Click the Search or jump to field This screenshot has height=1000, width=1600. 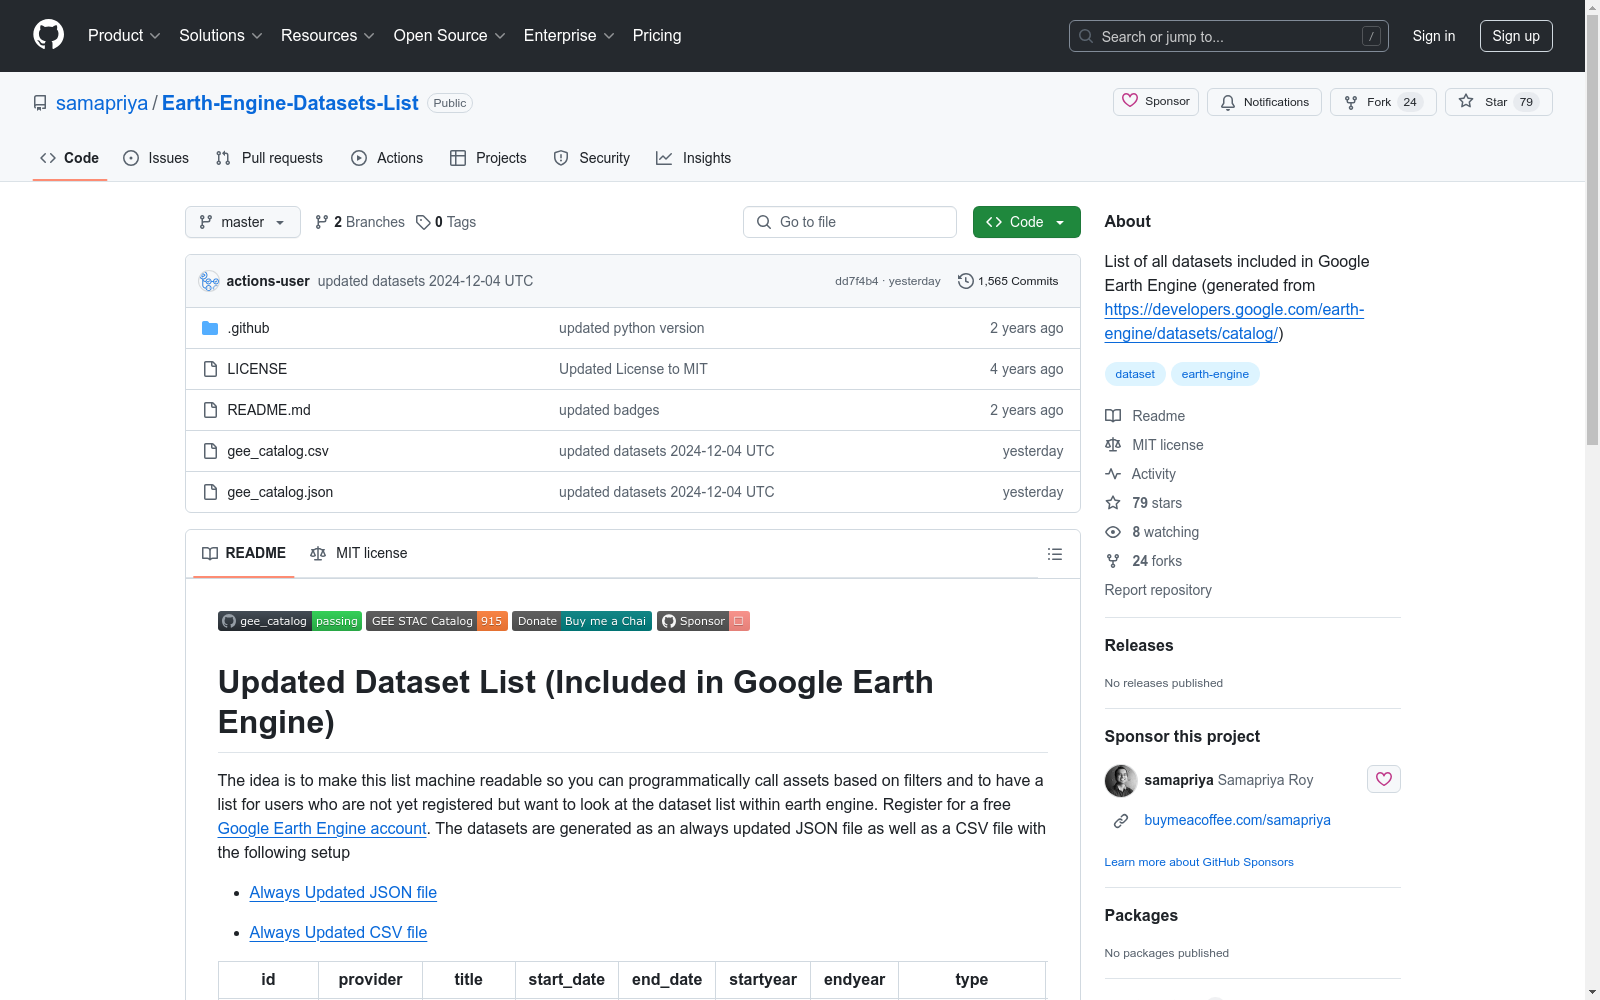[x=1229, y=36]
